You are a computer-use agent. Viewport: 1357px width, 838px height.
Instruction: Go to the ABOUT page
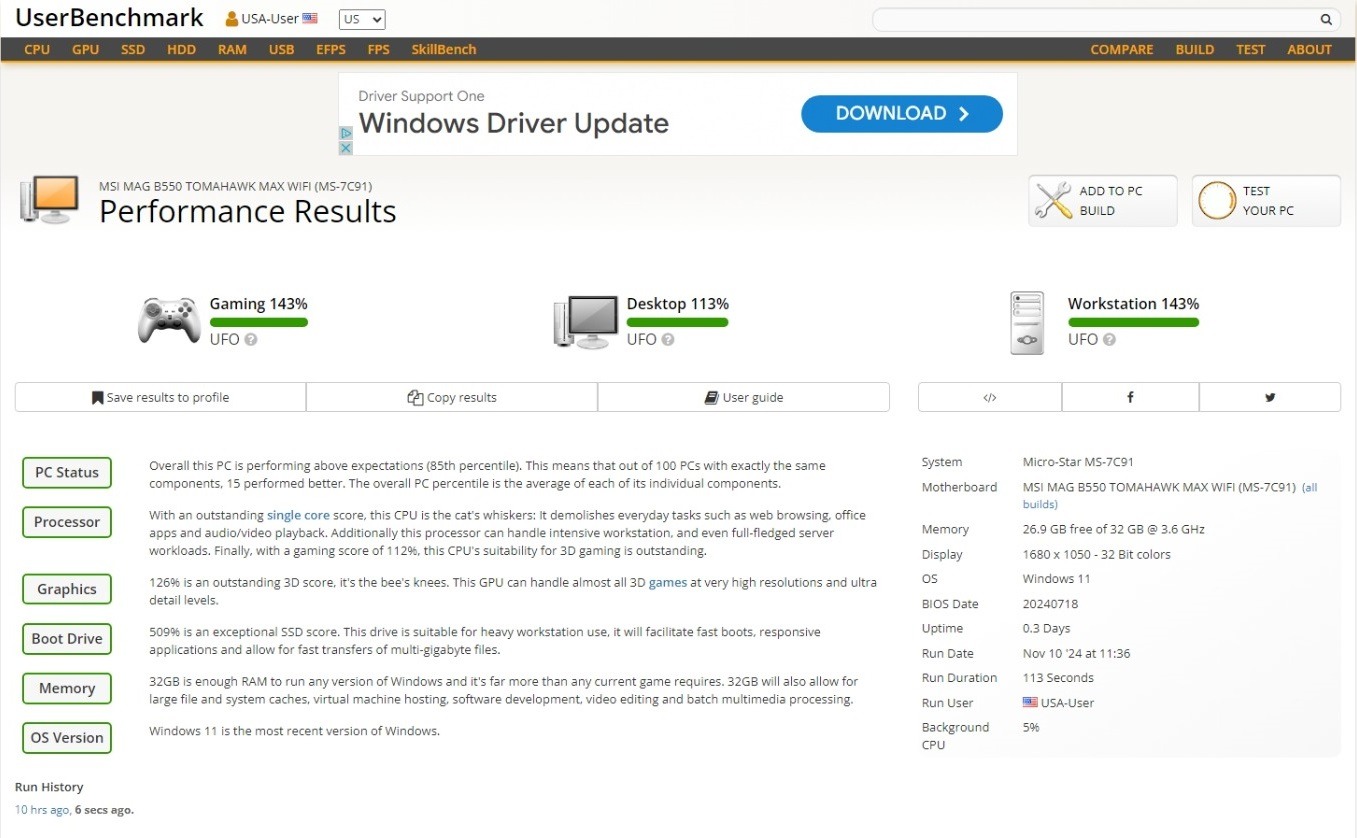coord(1310,49)
